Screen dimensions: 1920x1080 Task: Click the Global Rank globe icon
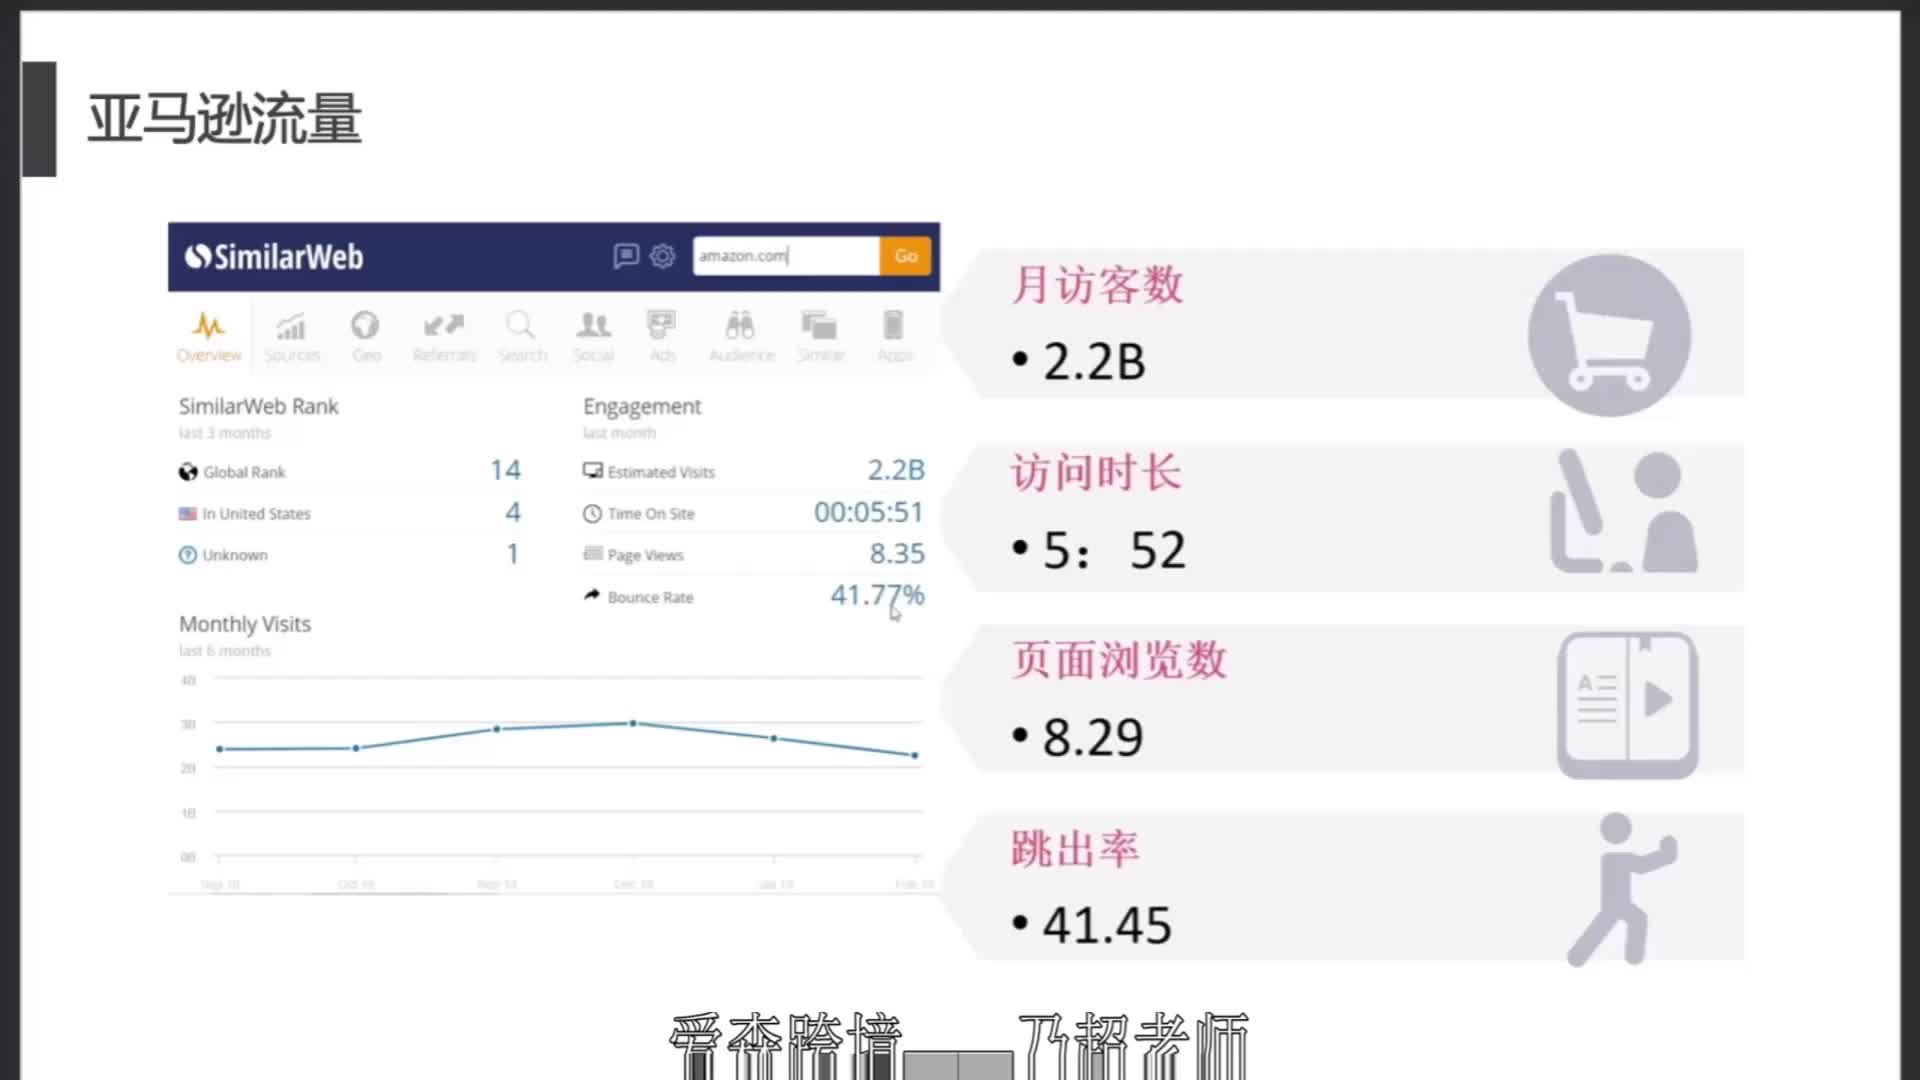coord(188,472)
